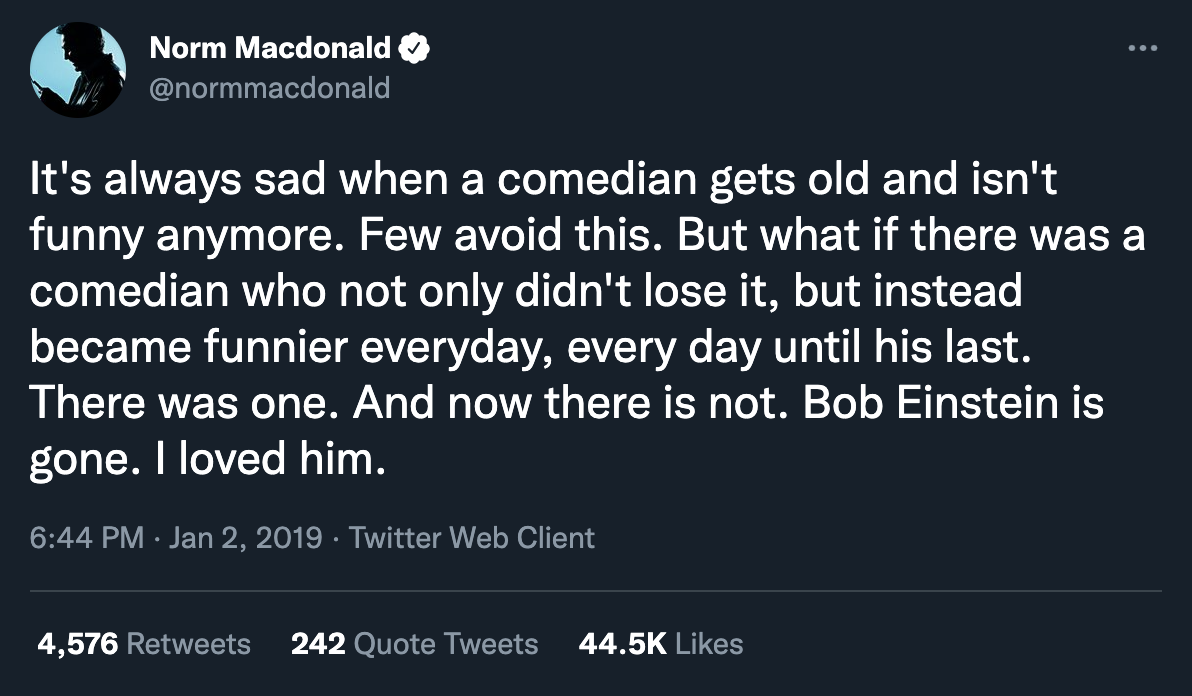Image resolution: width=1192 pixels, height=696 pixels.
Task: Click the divider line below the timestamp
Action: [x=596, y=591]
